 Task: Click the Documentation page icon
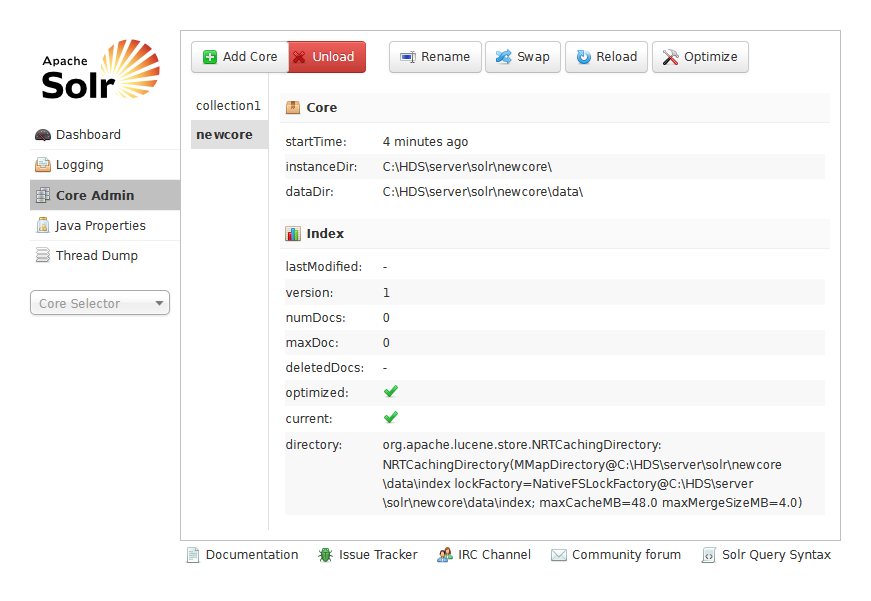point(193,555)
